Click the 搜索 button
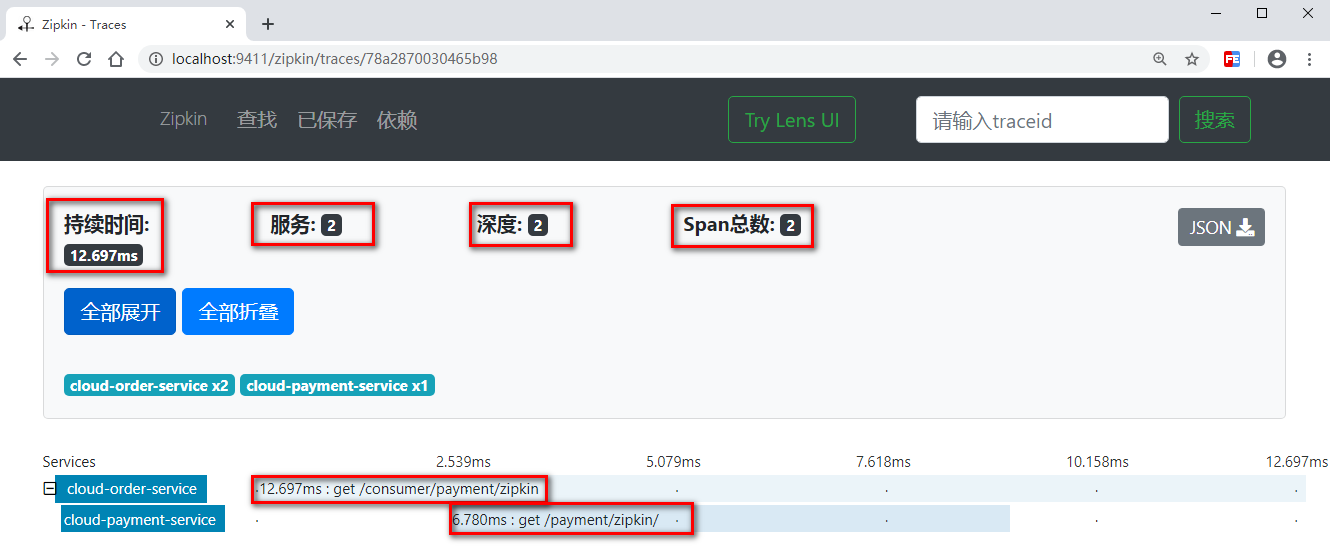The height and width of the screenshot is (548, 1330). [1215, 120]
